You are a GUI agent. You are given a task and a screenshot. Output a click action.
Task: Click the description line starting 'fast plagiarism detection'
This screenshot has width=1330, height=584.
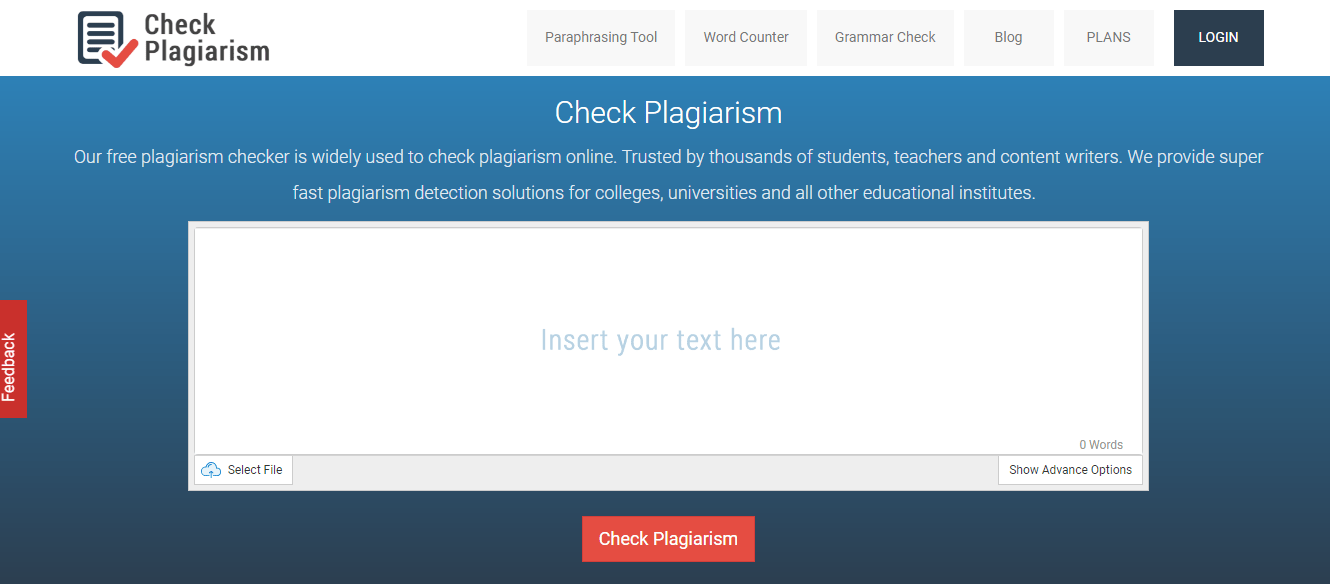point(664,192)
